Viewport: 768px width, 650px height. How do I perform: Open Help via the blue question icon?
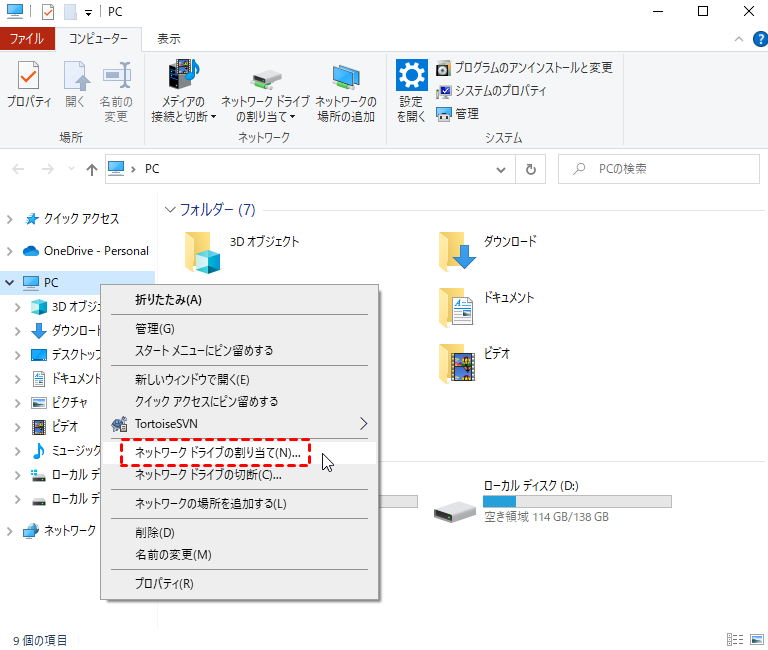point(761,39)
